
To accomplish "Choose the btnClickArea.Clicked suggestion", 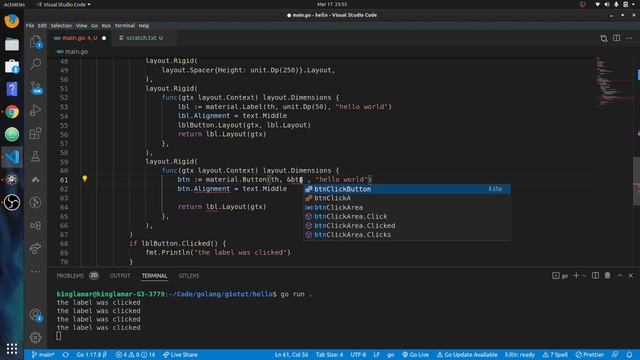I will [407, 226].
